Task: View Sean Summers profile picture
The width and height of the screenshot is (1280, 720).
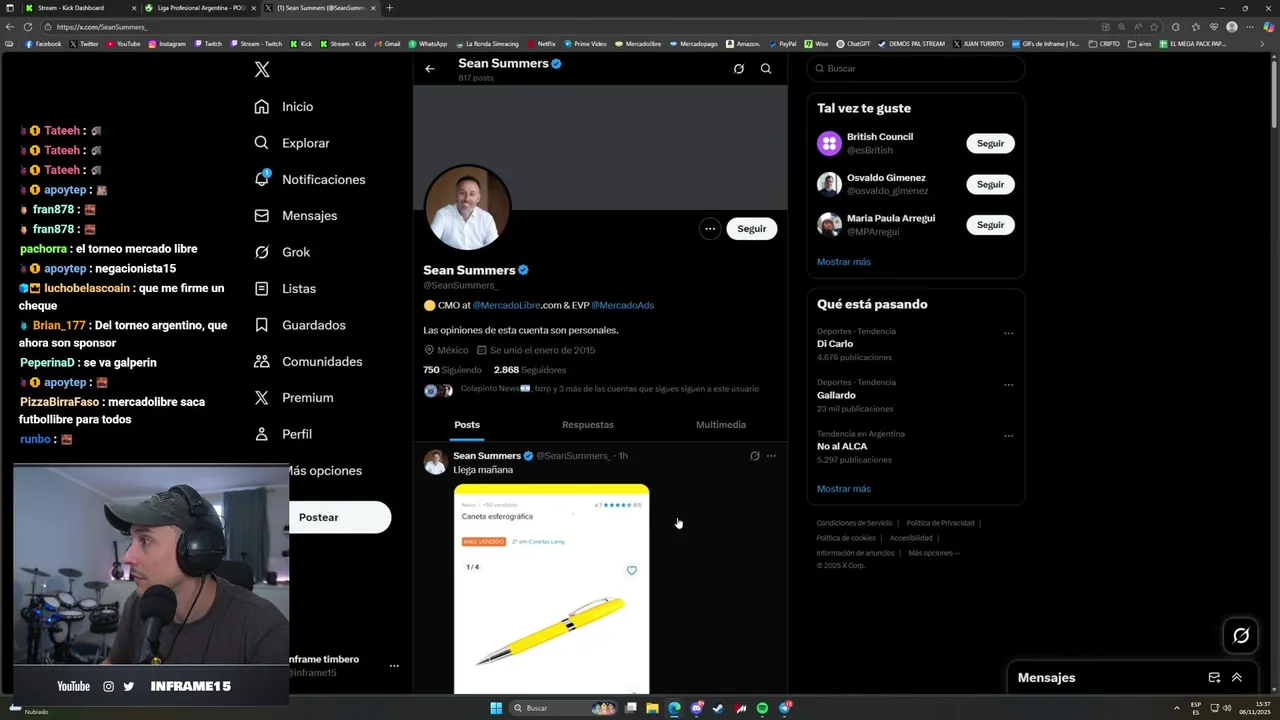Action: click(x=468, y=208)
